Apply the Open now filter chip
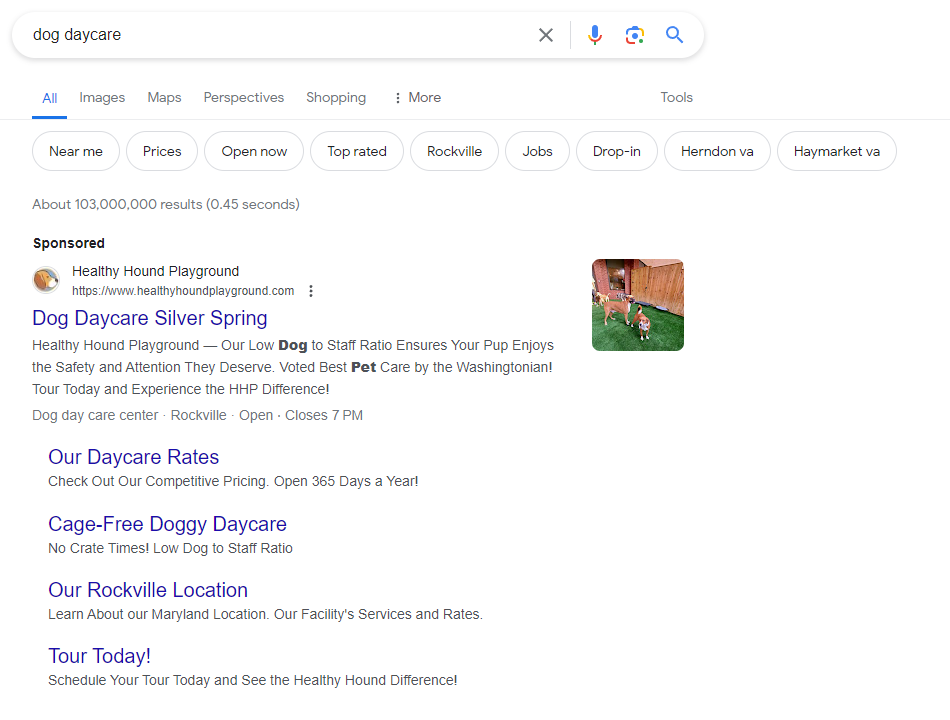The width and height of the screenshot is (950, 720). [x=254, y=152]
